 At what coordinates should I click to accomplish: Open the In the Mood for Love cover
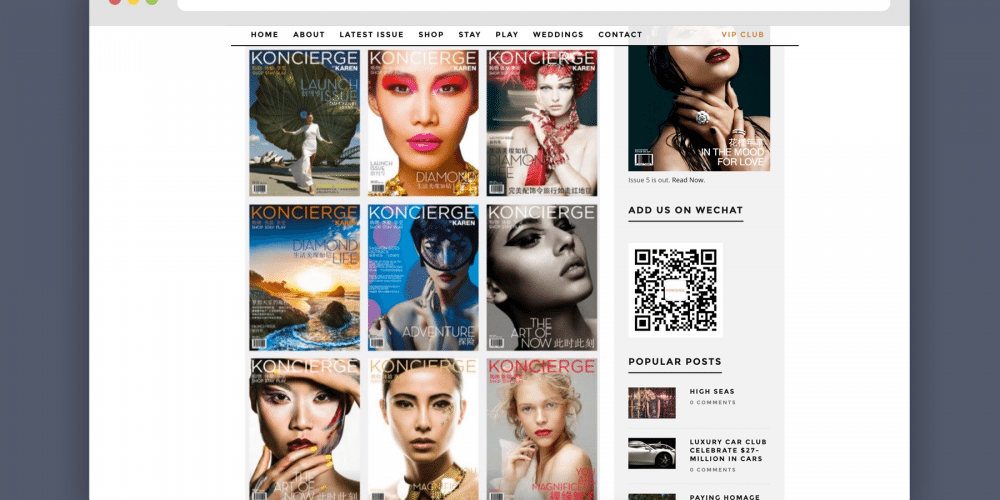coord(699,100)
